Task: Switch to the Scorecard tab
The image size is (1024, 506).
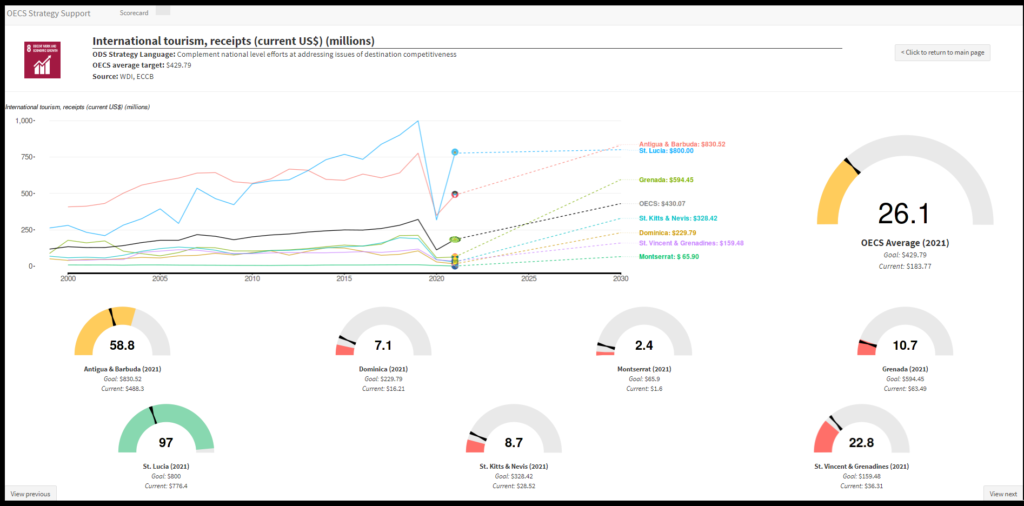Action: click(x=134, y=13)
